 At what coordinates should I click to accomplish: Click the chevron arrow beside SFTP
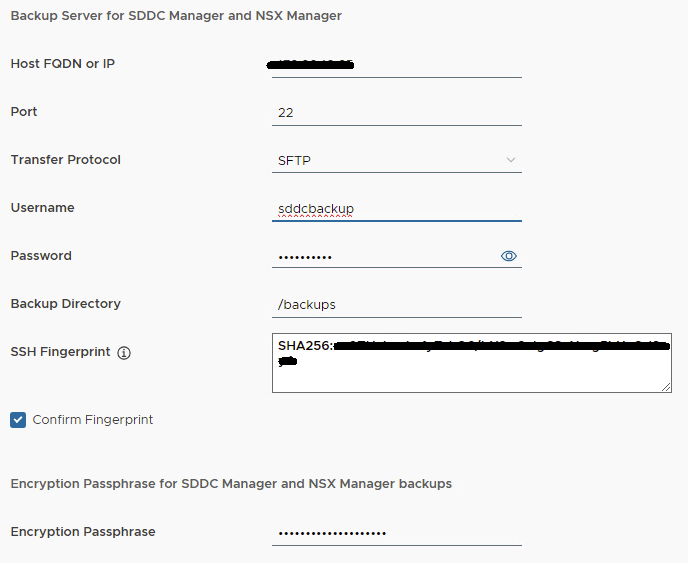[511, 160]
